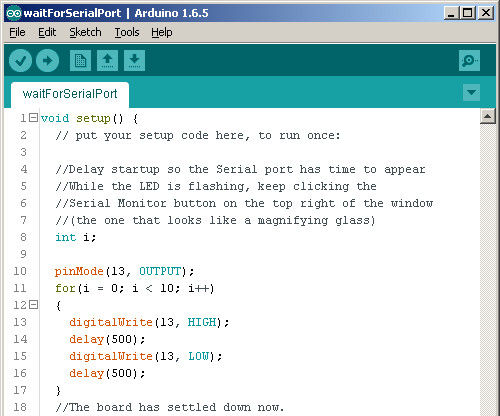Click the vertical scrollbar track

[488, 270]
